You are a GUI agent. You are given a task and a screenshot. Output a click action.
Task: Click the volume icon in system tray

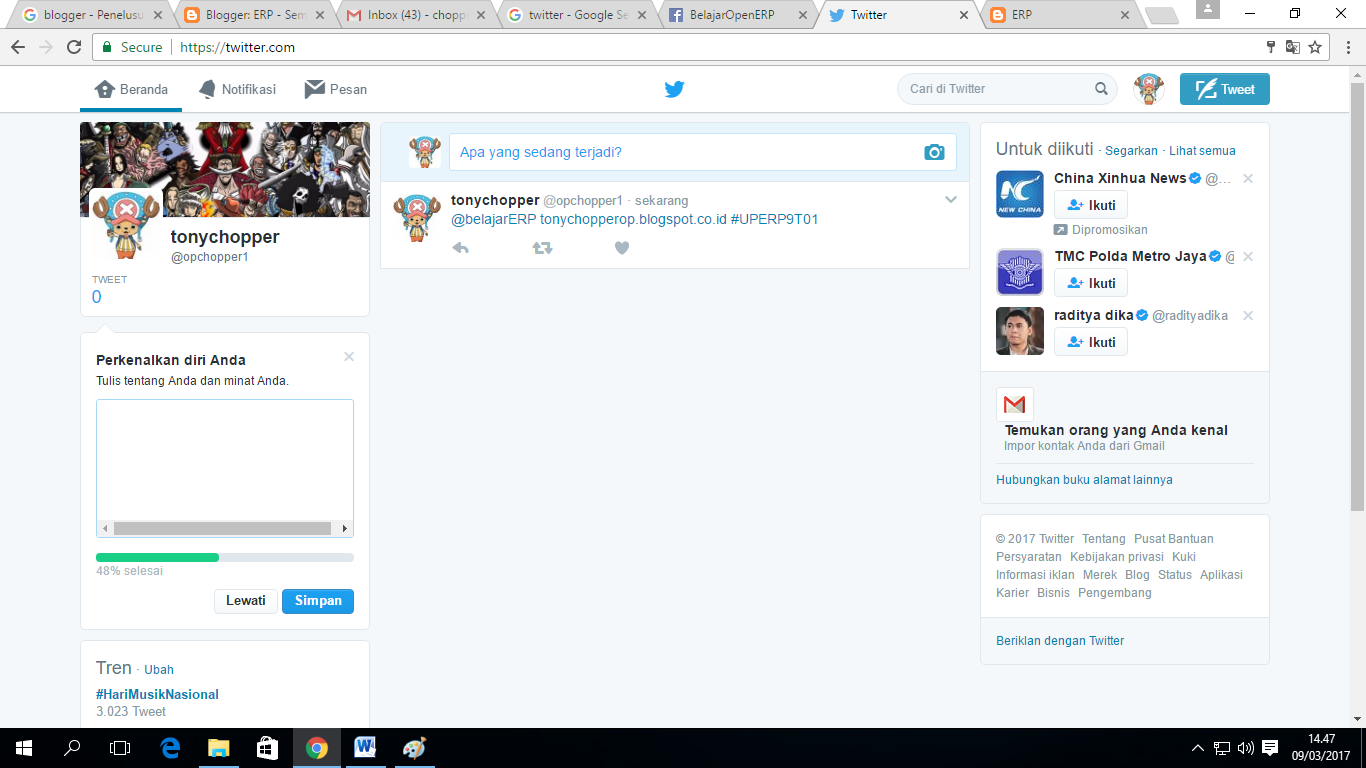coord(1246,748)
